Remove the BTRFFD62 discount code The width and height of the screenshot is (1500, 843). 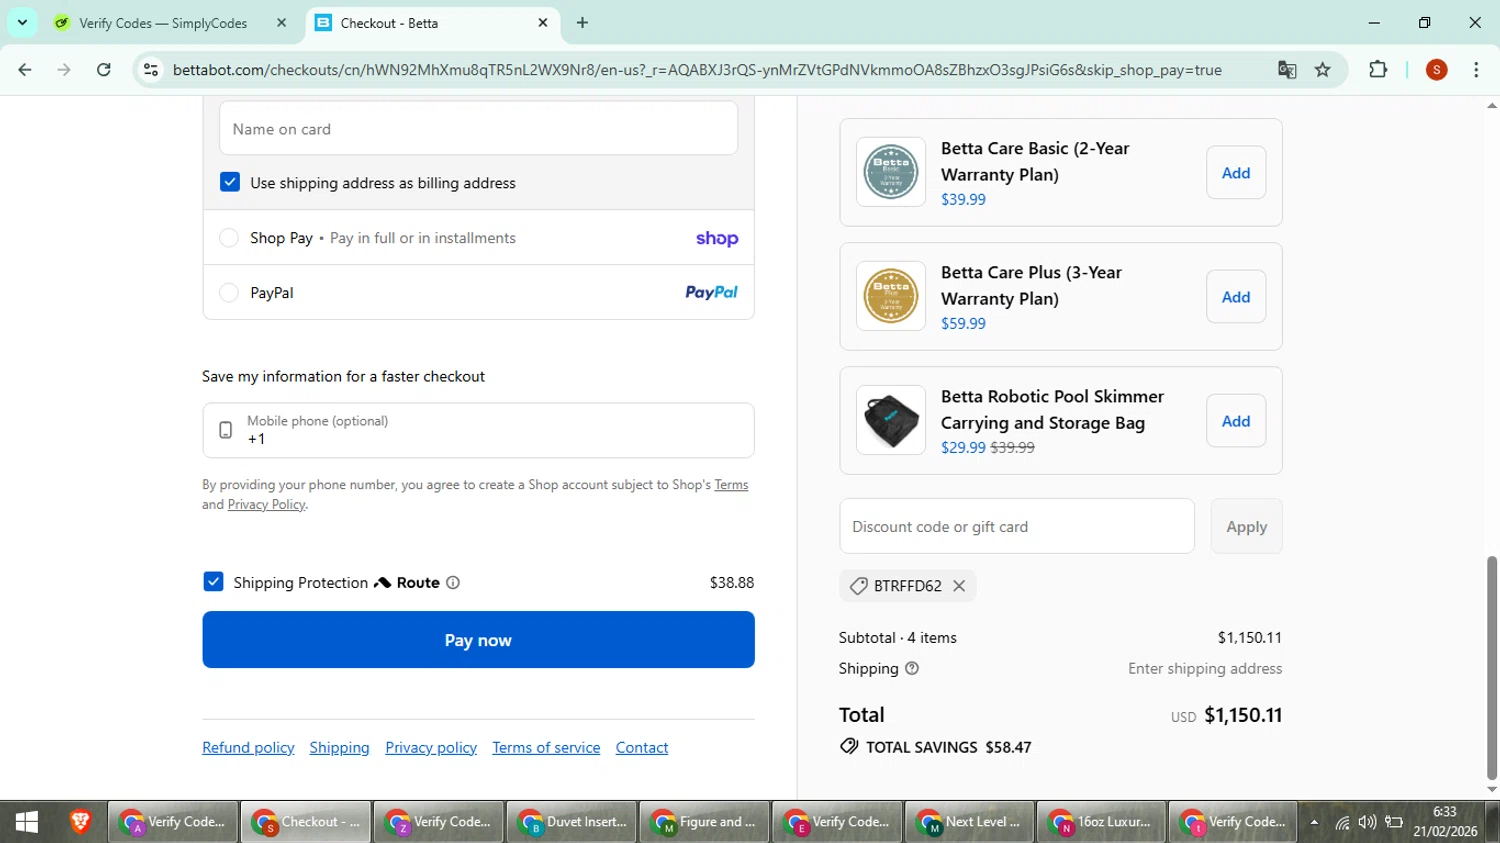pos(959,586)
